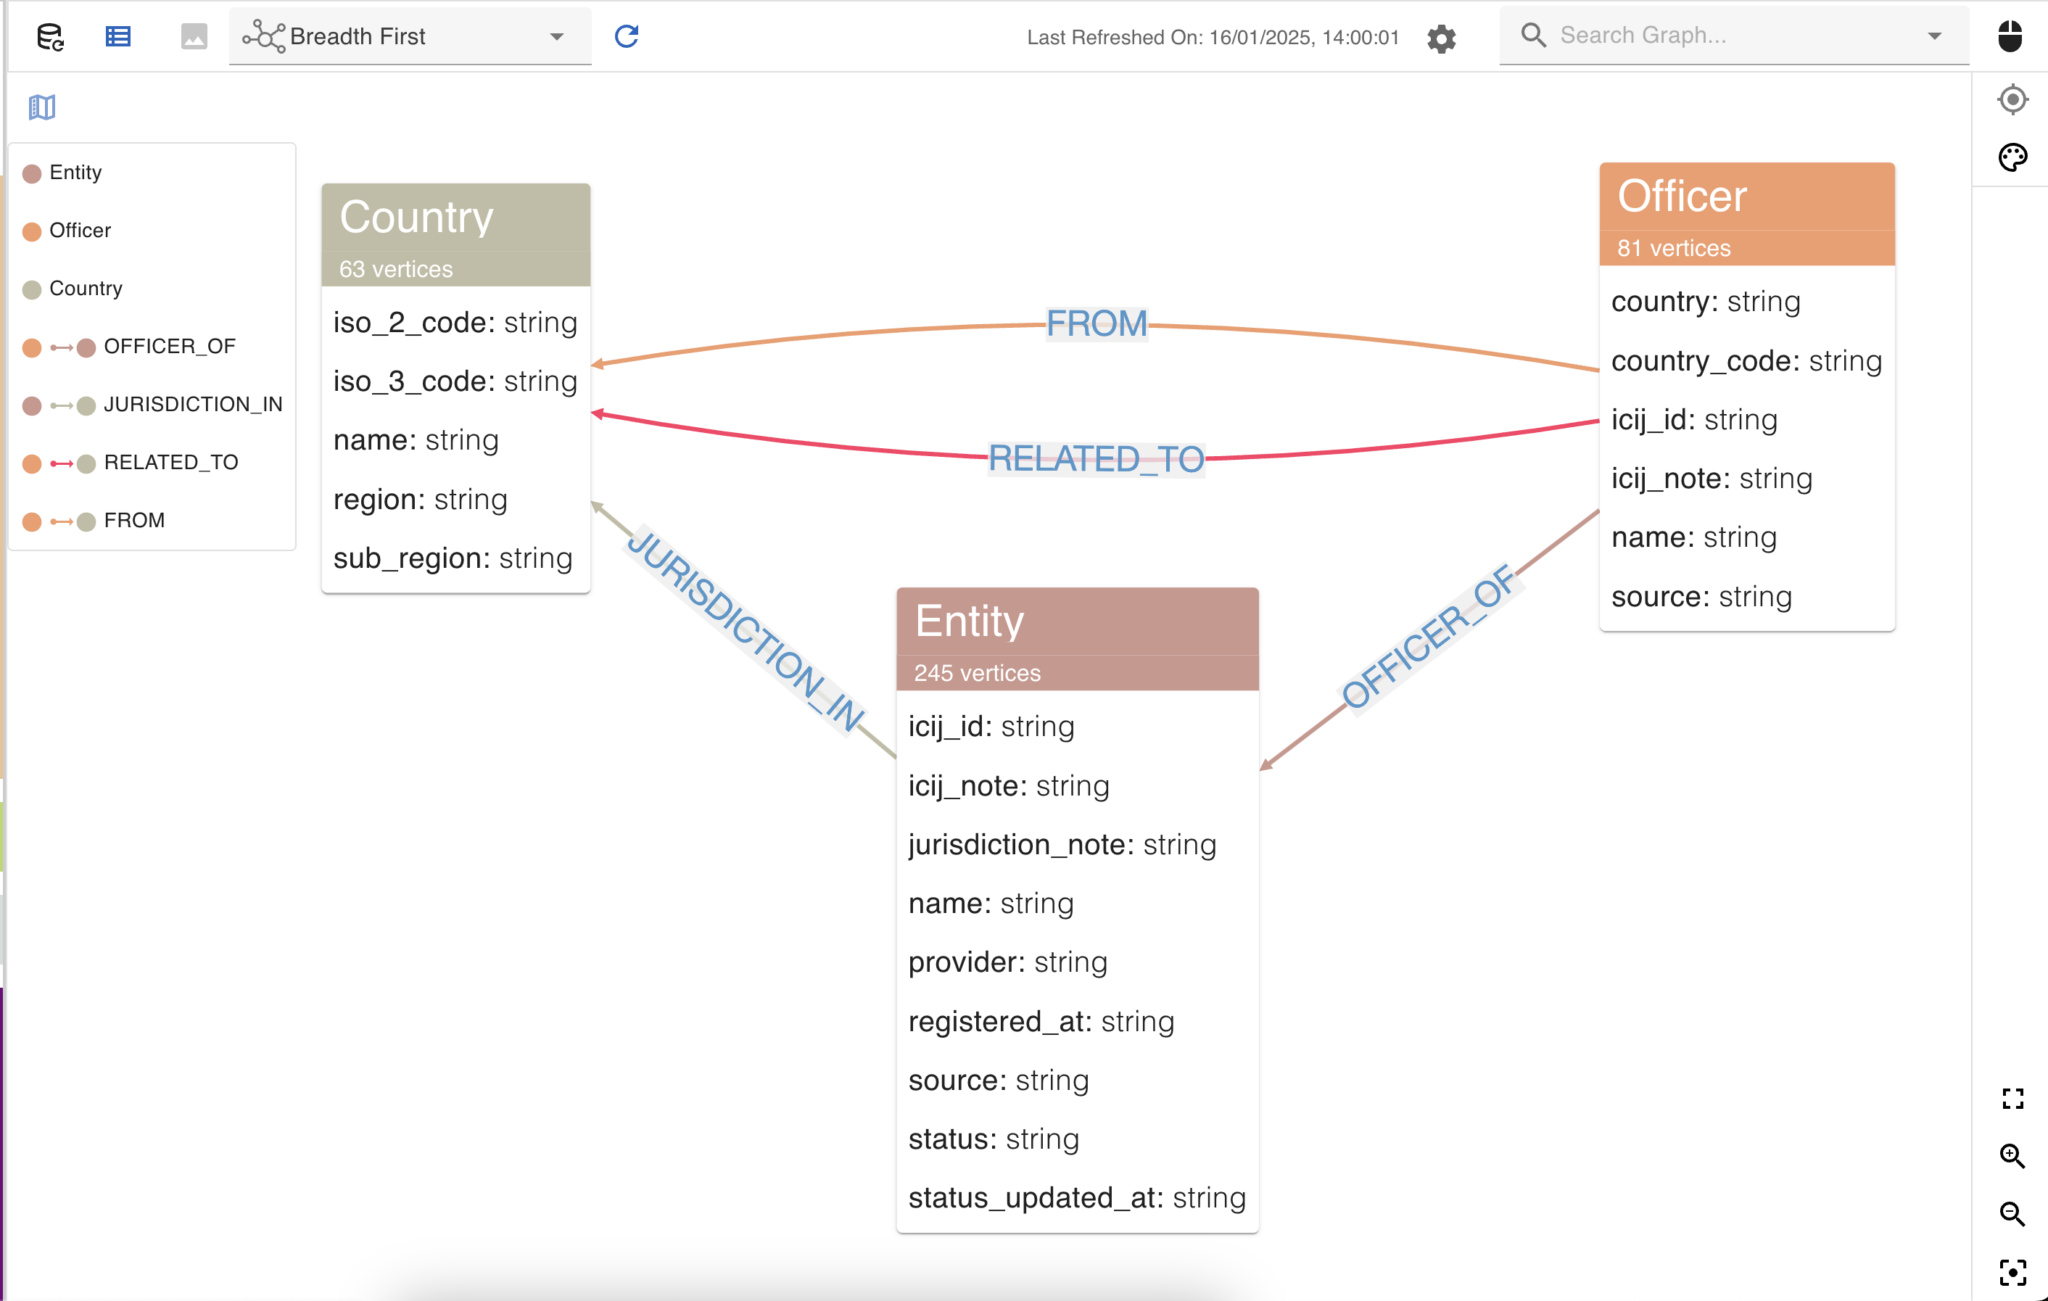The height and width of the screenshot is (1301, 2048).
Task: Toggle the fullscreen view
Action: (x=2012, y=1099)
